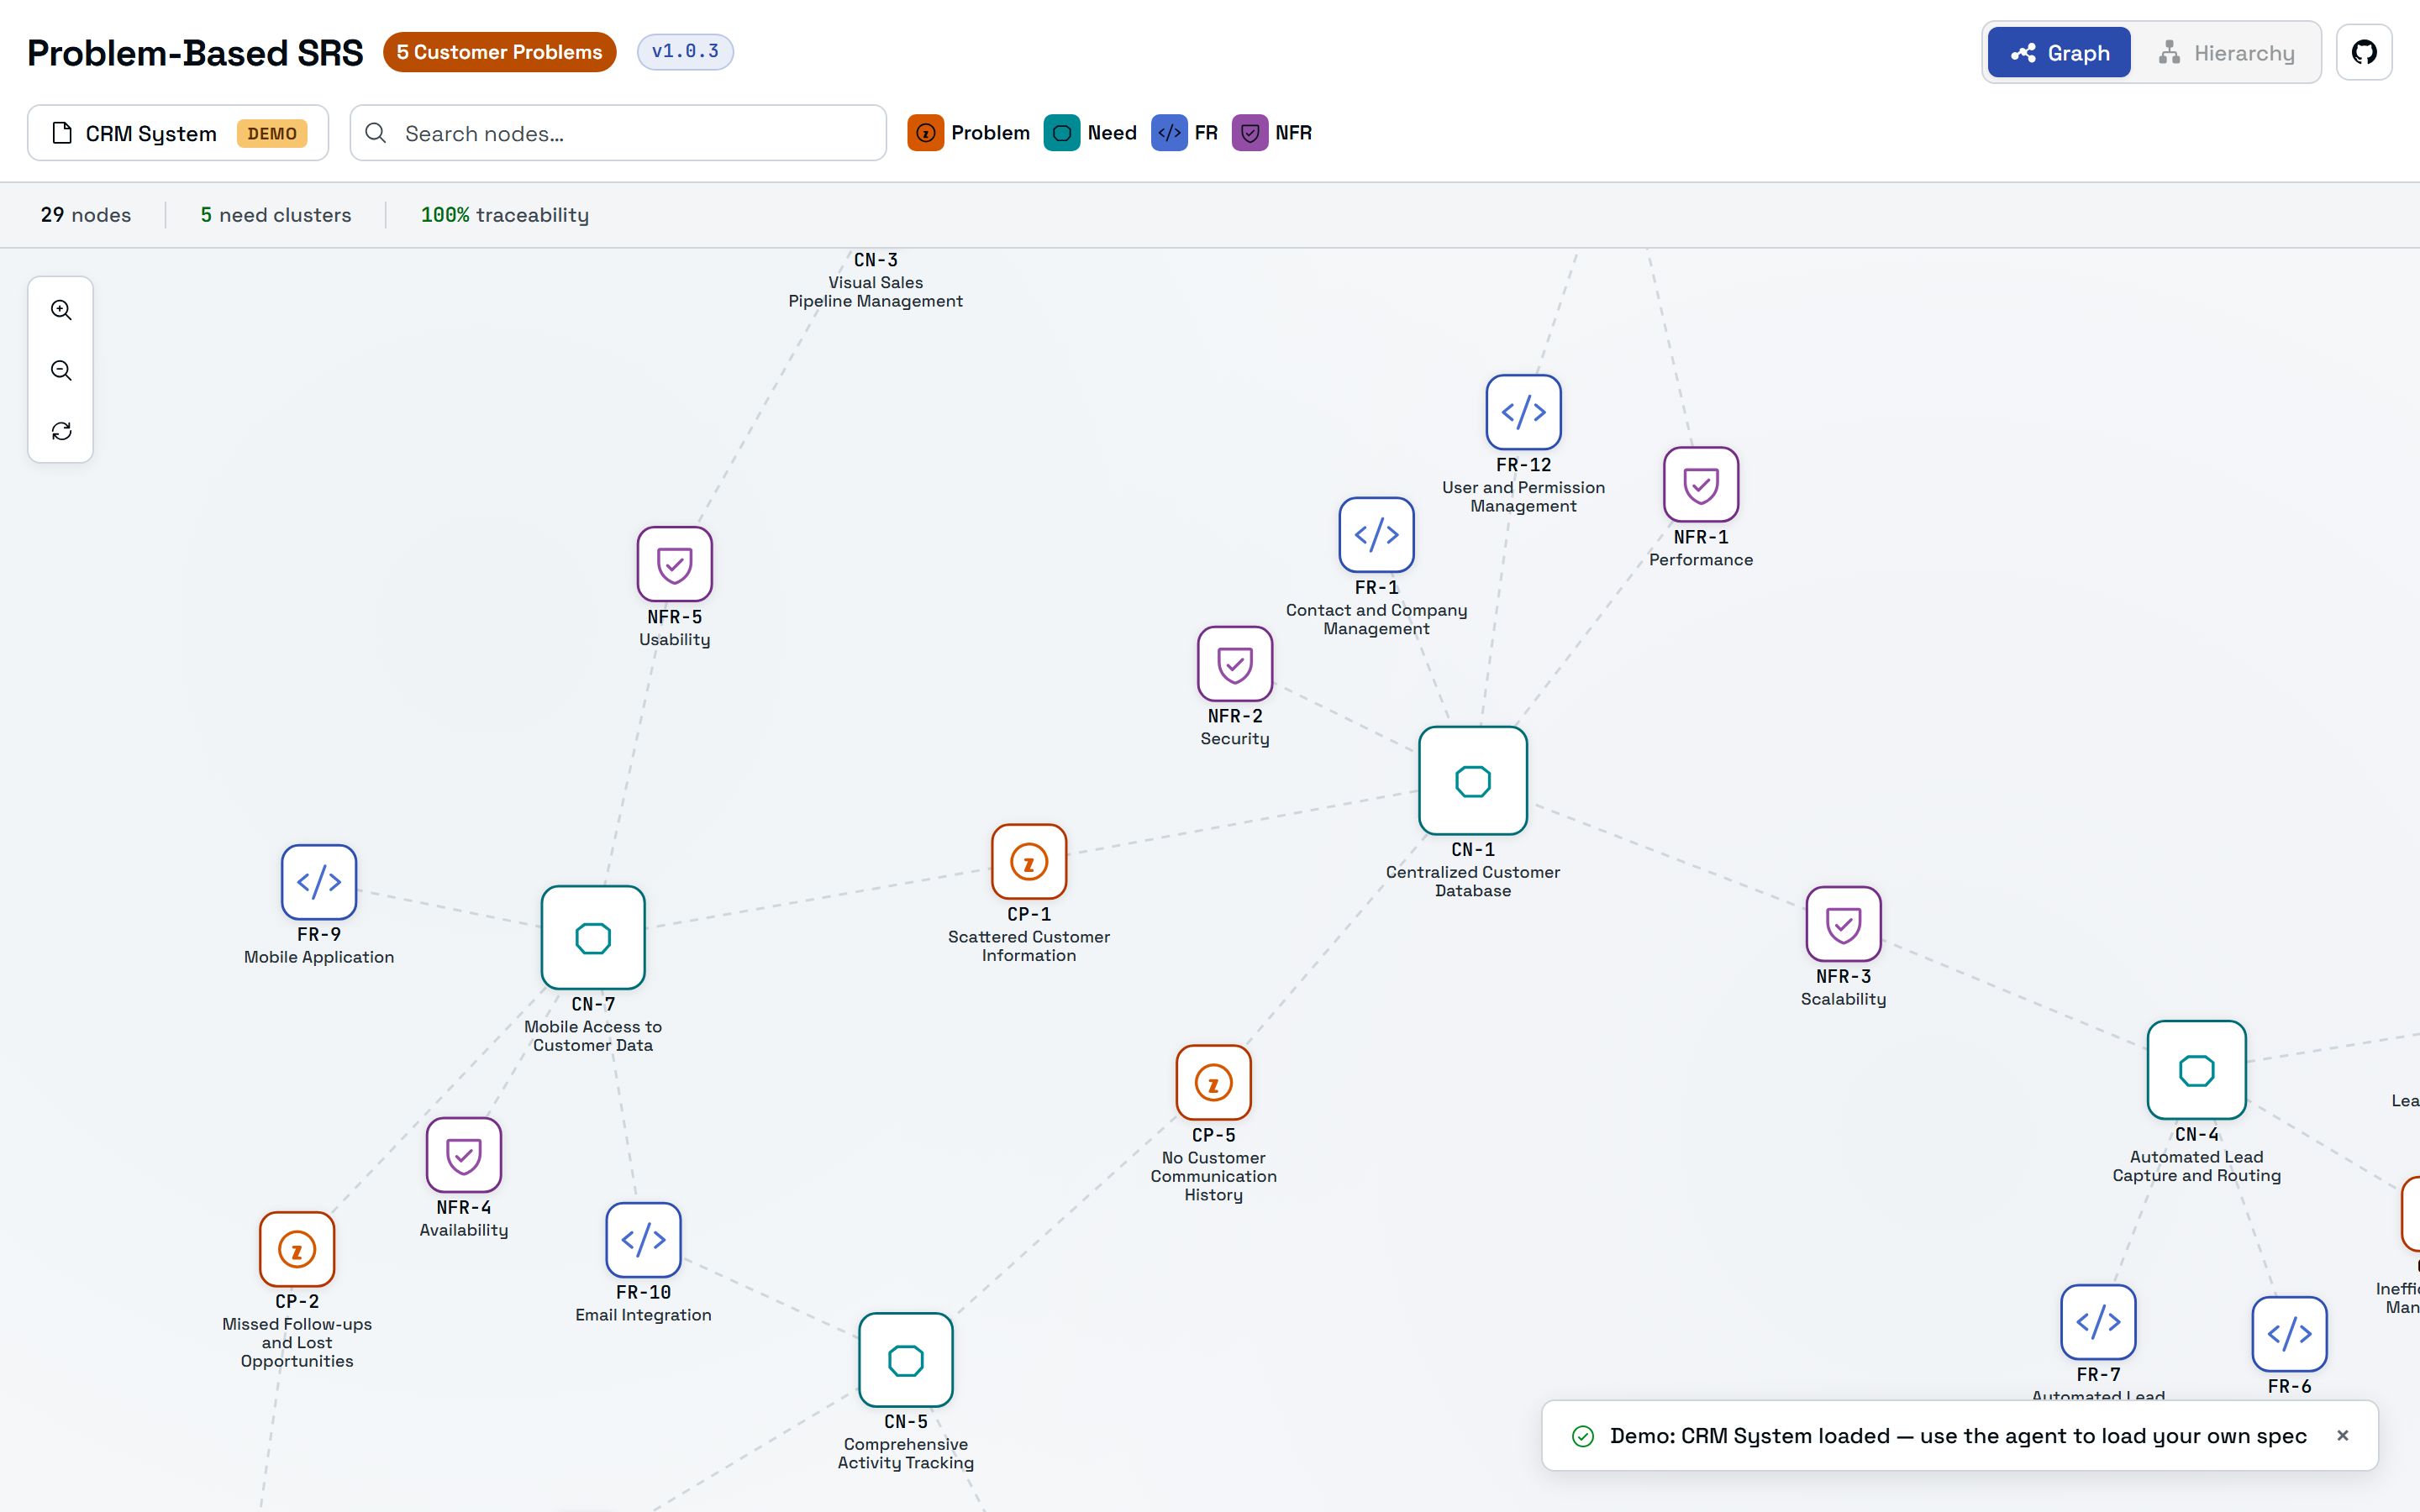
Task: Select the FR-1 Contact and Company Management node
Action: (x=1376, y=535)
